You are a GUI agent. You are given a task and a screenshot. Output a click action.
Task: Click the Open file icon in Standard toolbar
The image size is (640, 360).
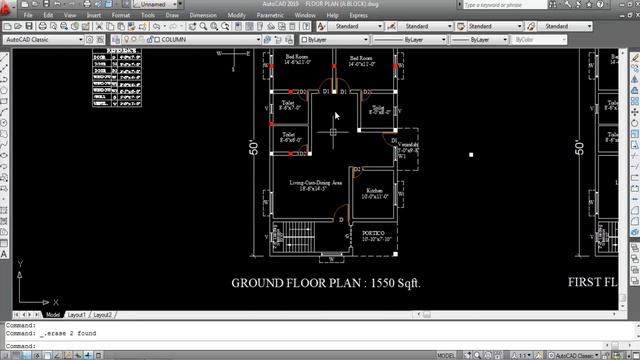click(x=18, y=27)
